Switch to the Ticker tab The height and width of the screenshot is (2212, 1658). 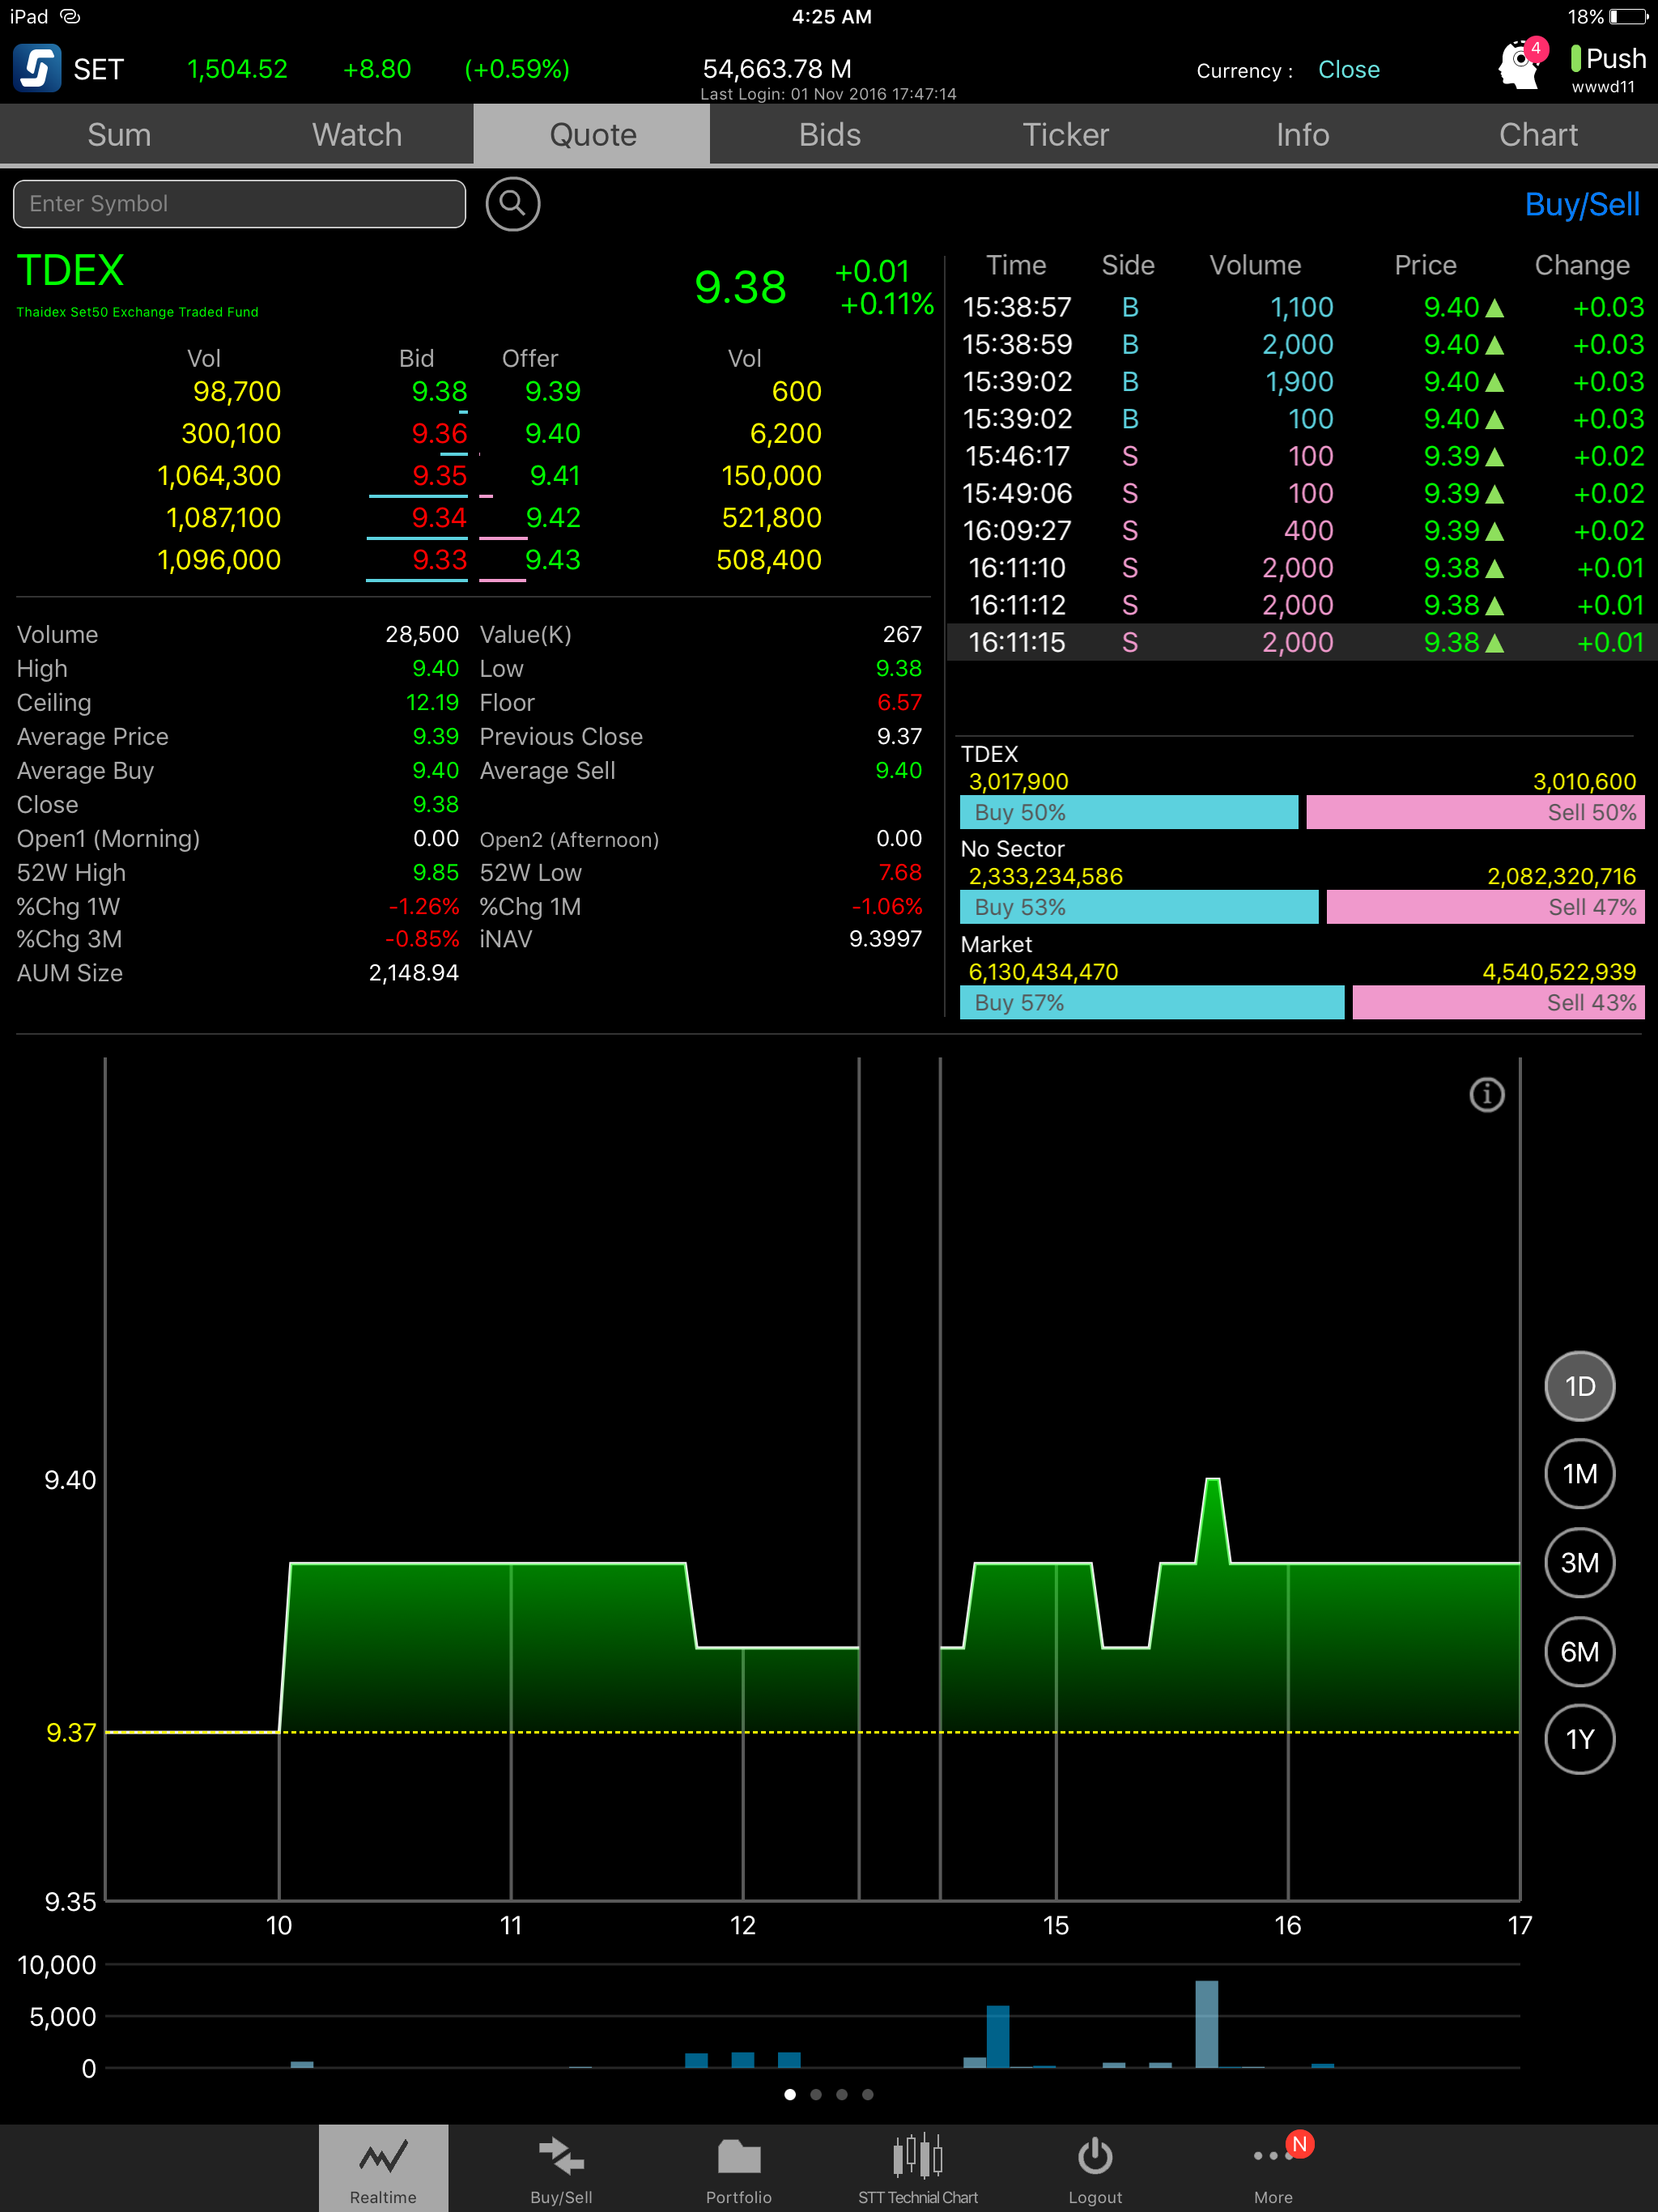pyautogui.click(x=1066, y=135)
